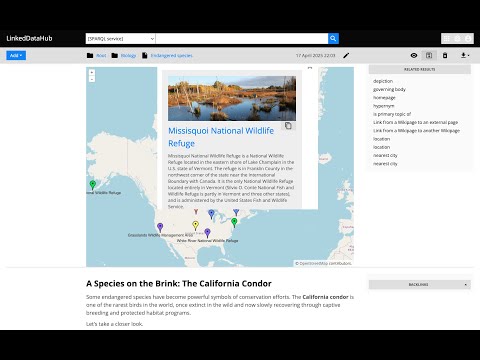Select the blue marker near Great Lakes

click(211, 214)
